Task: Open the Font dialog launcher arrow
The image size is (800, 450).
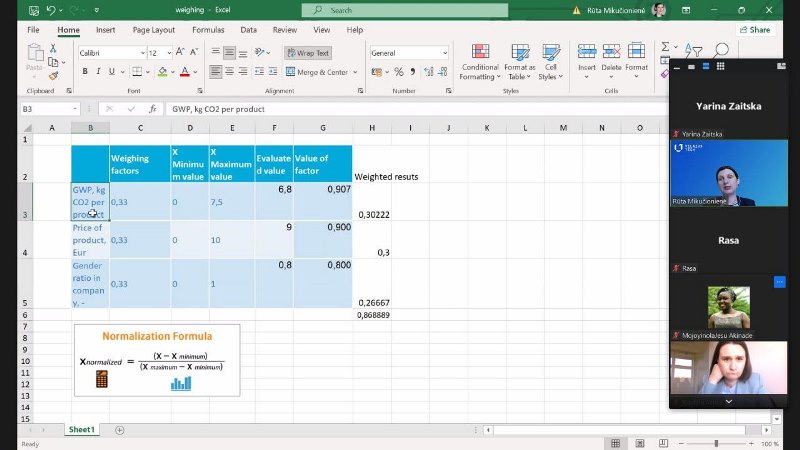Action: tap(200, 91)
